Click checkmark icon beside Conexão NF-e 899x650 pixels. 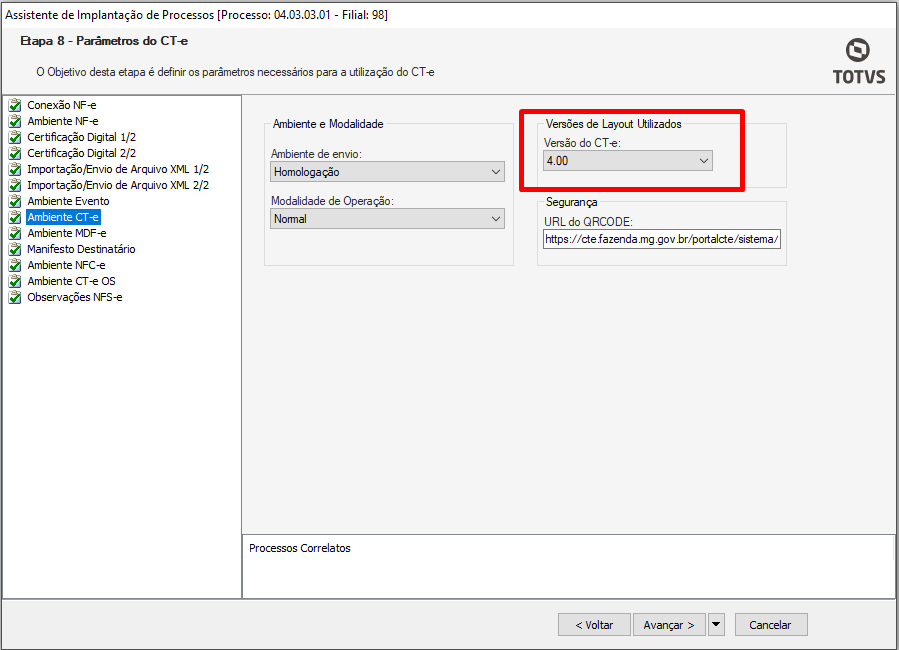[15, 105]
